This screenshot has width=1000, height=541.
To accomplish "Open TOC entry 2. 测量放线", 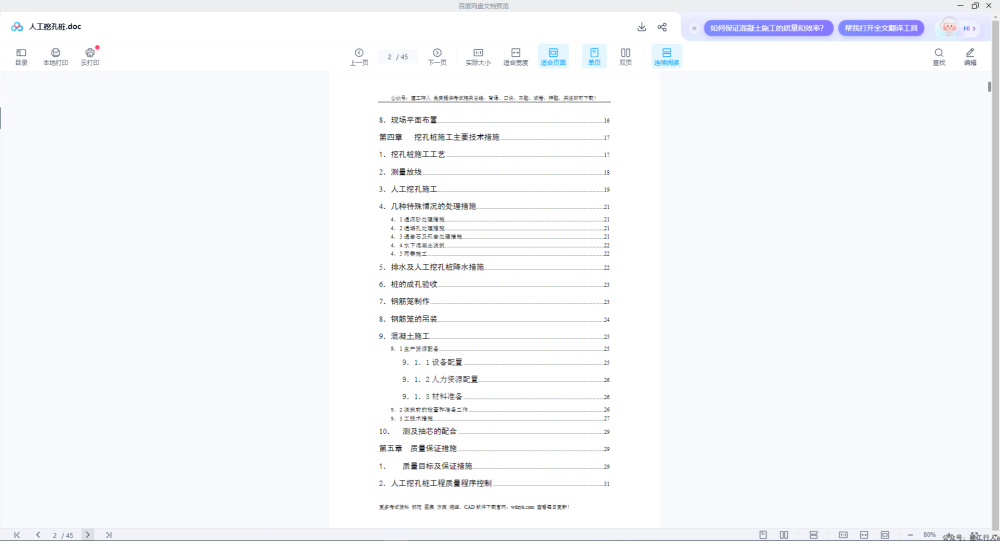I will pyautogui.click(x=494, y=172).
